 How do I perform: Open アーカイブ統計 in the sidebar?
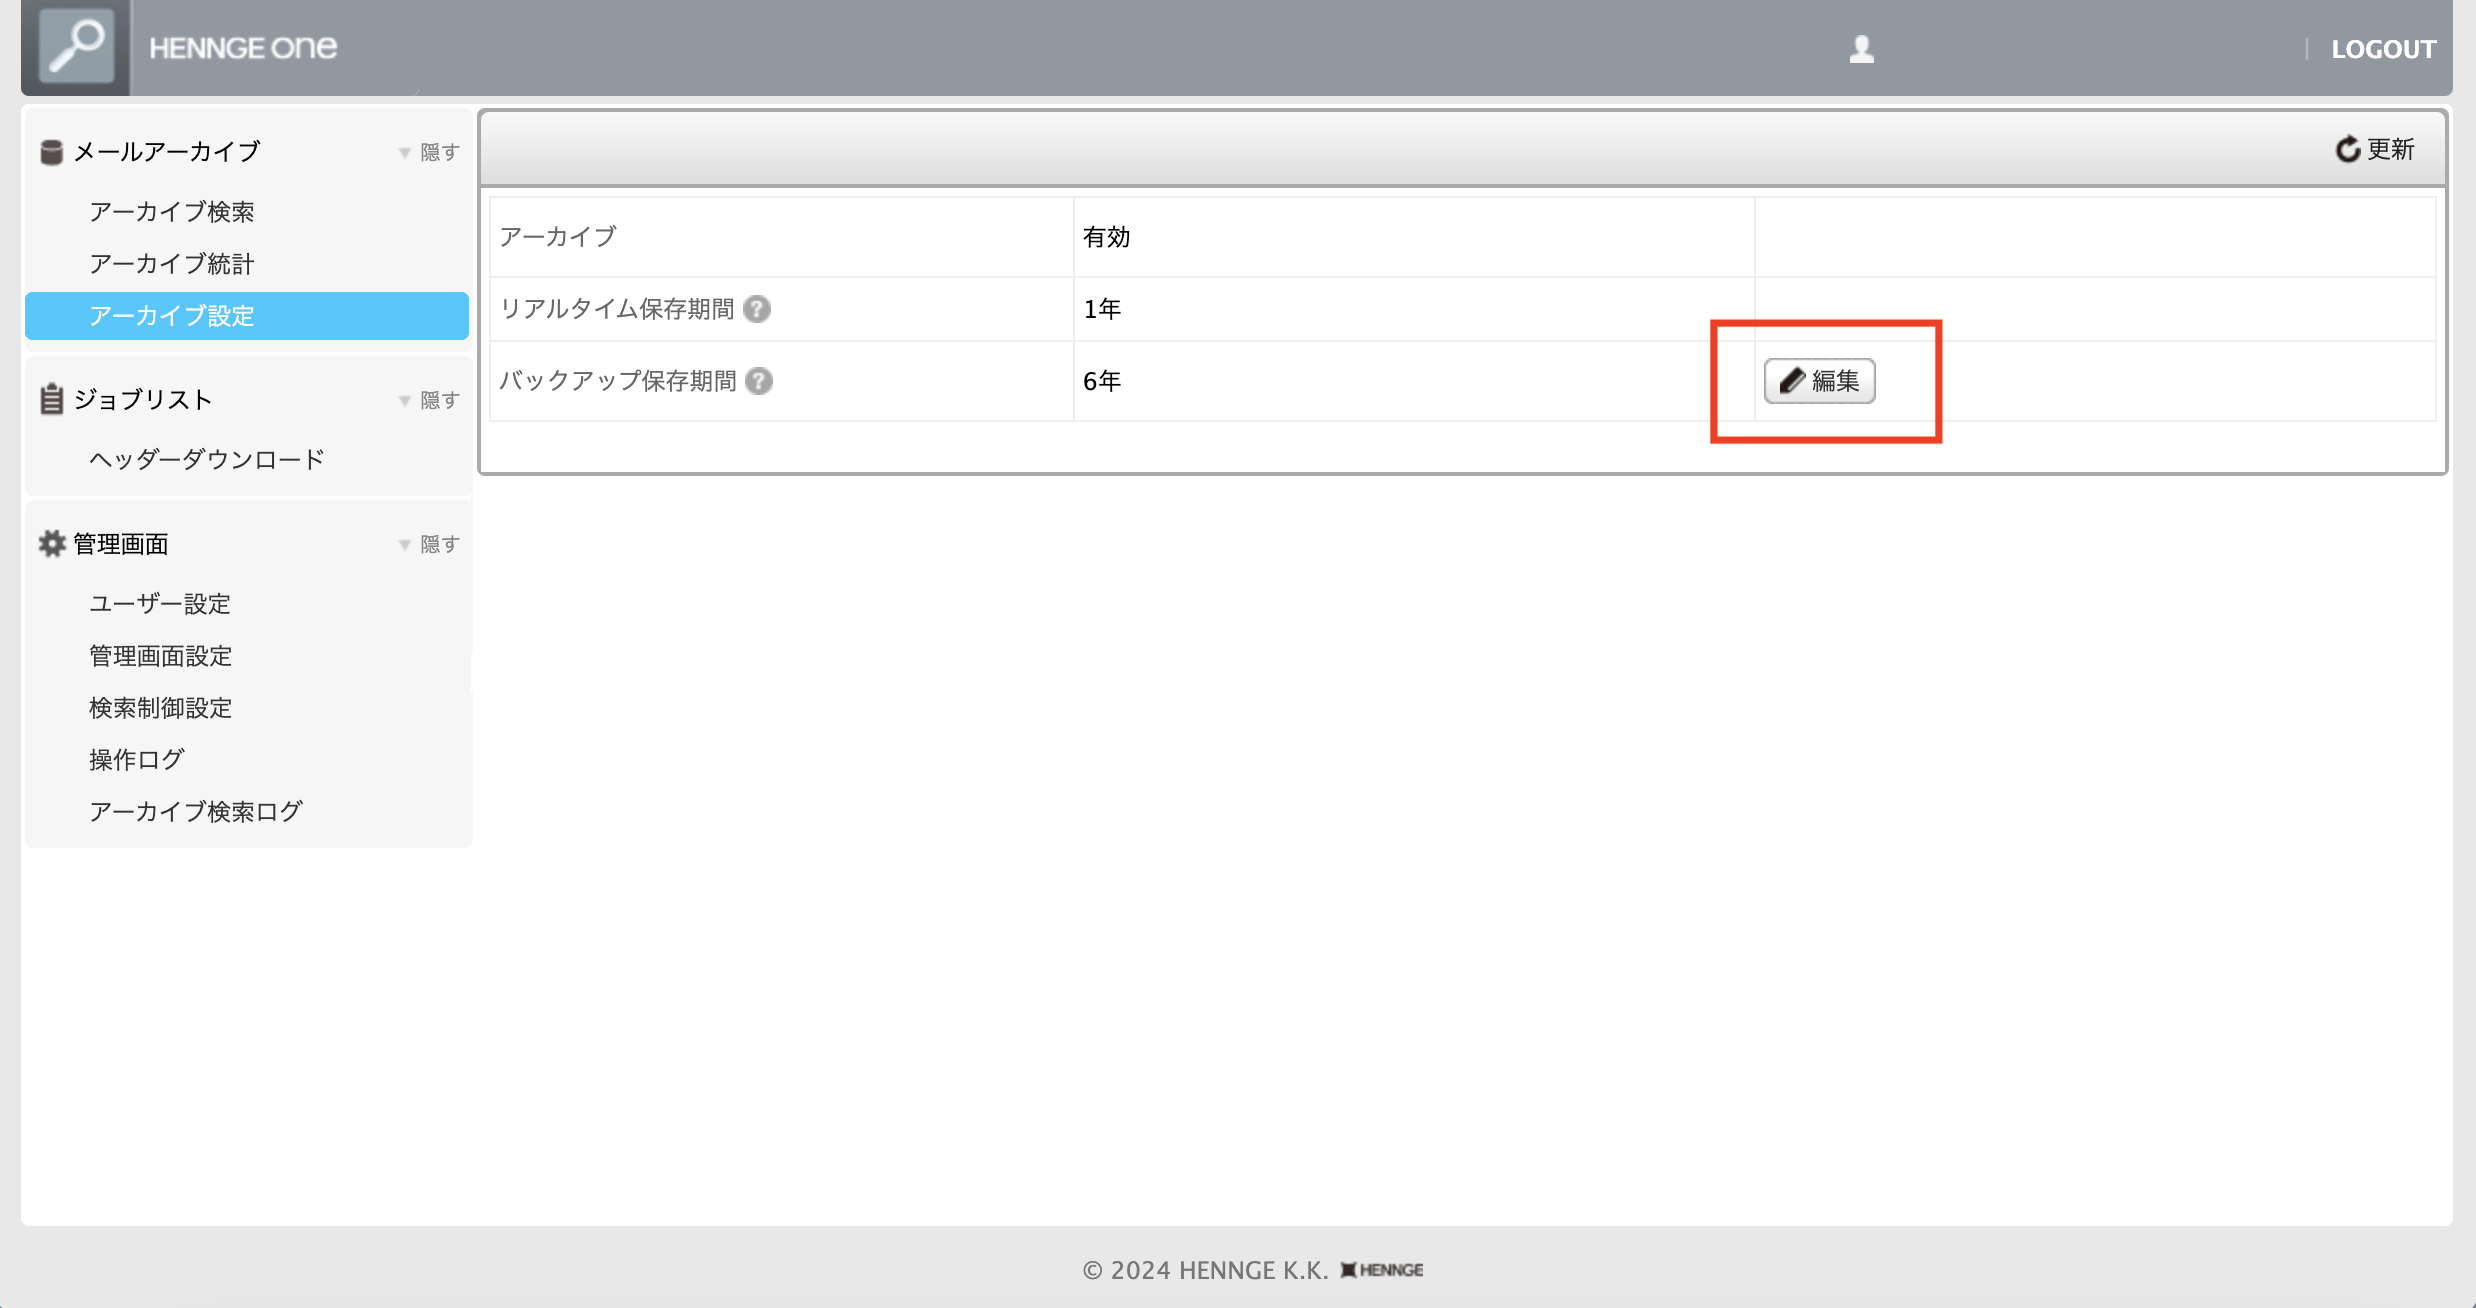tap(172, 264)
